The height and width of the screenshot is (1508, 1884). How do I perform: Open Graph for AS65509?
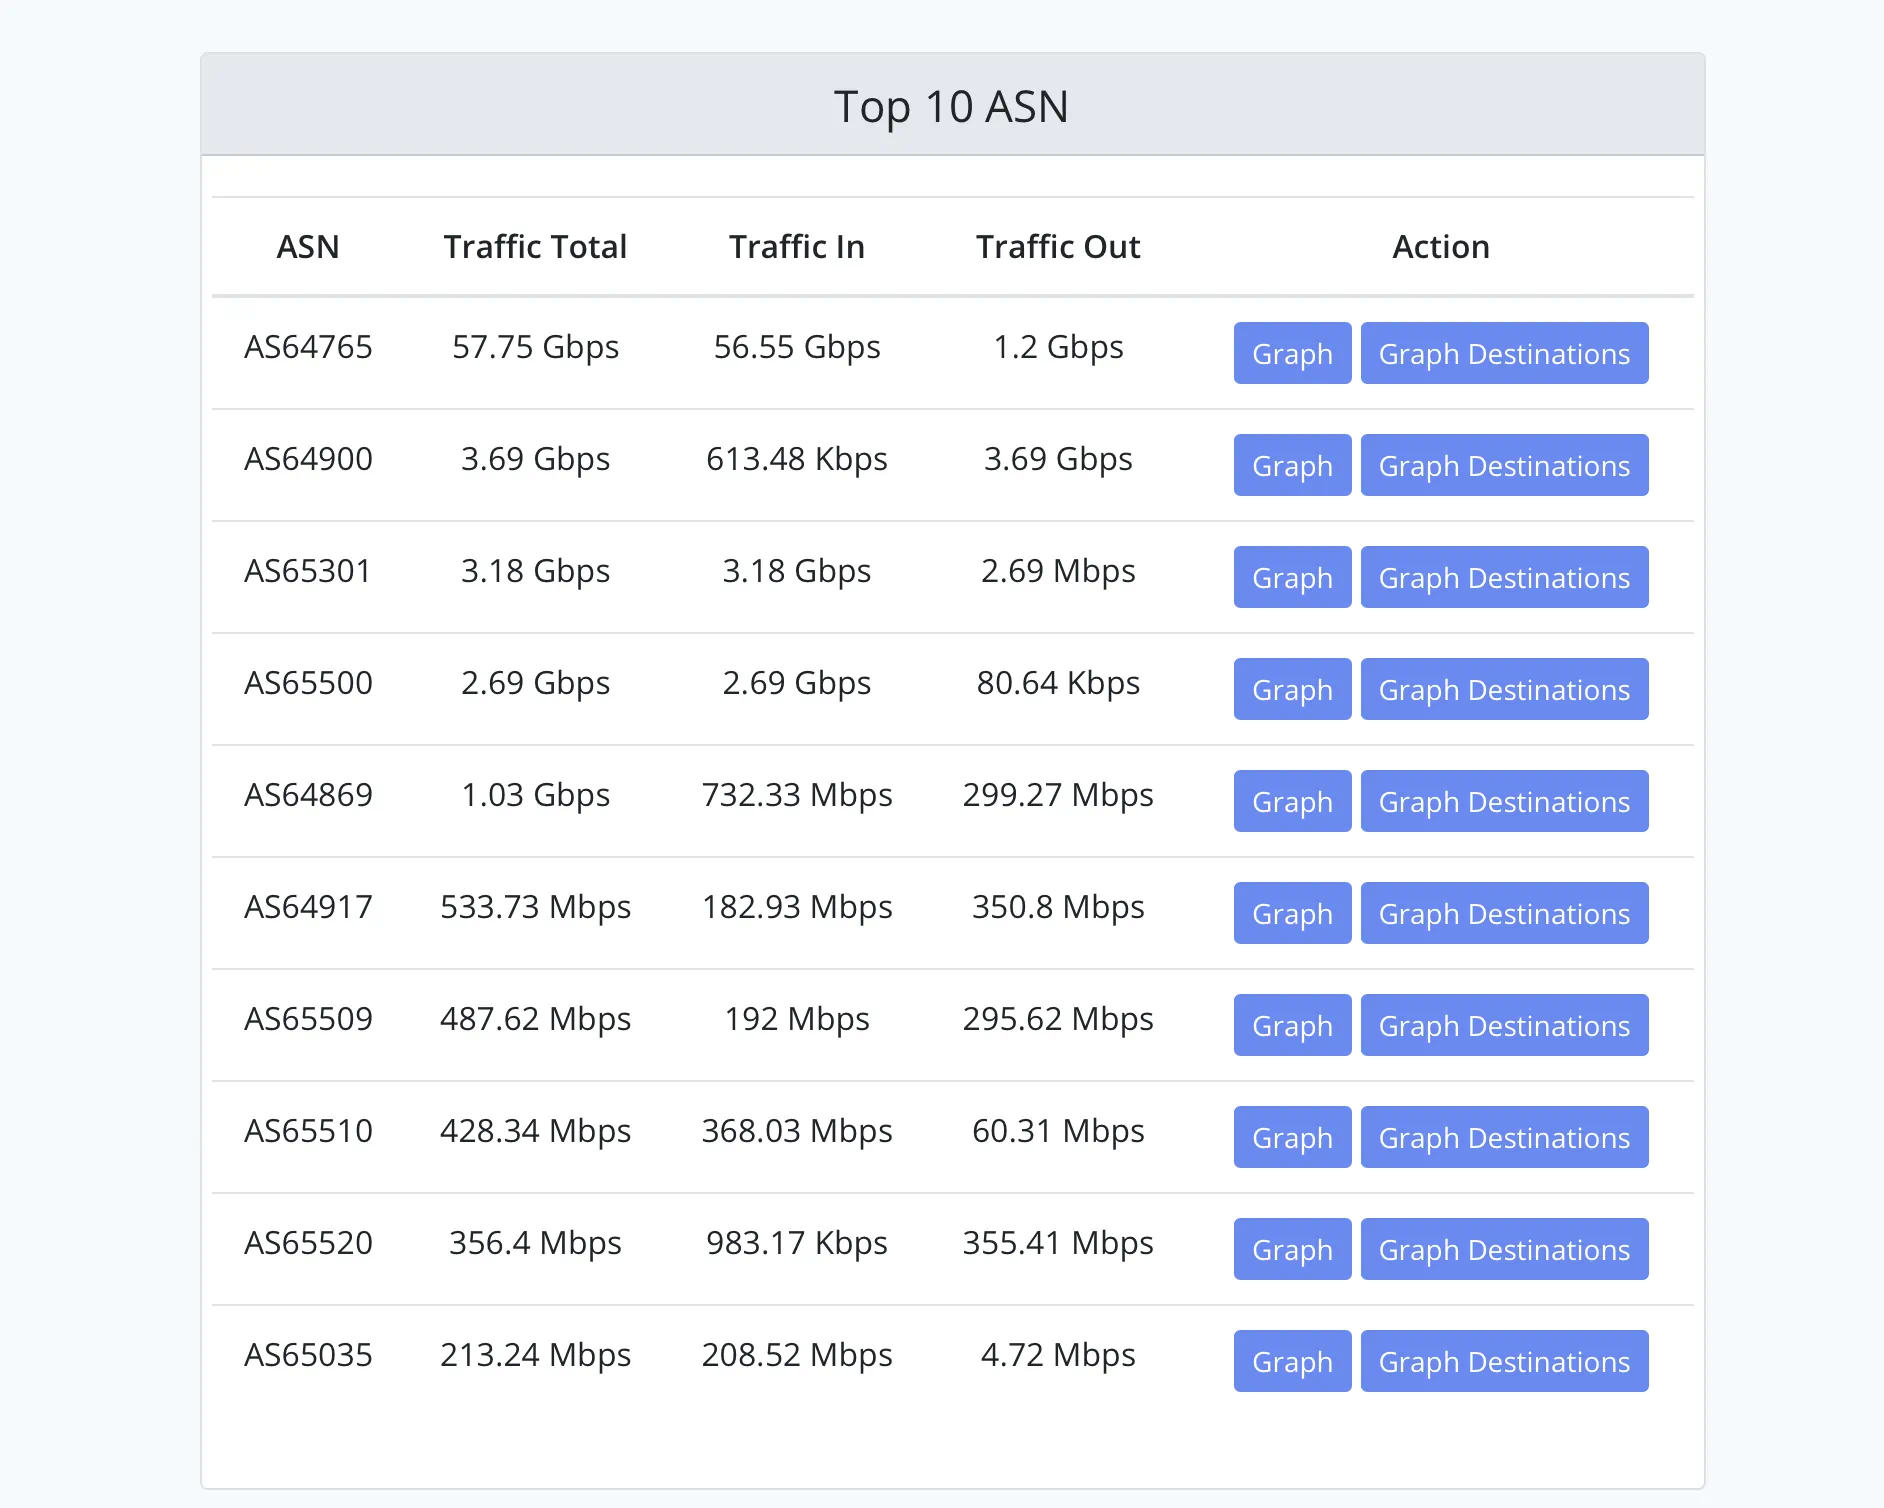pos(1292,1025)
